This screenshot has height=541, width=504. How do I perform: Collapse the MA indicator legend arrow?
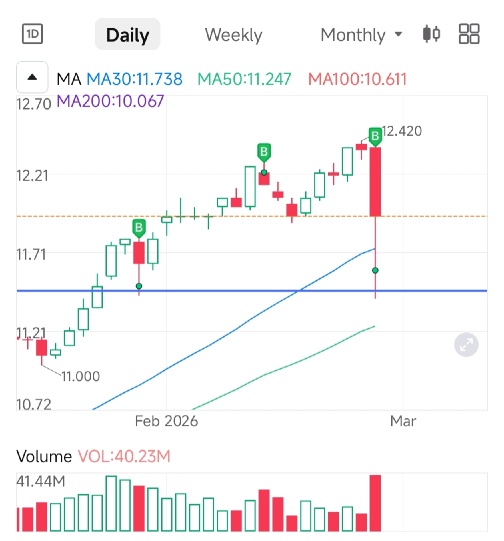tap(32, 77)
